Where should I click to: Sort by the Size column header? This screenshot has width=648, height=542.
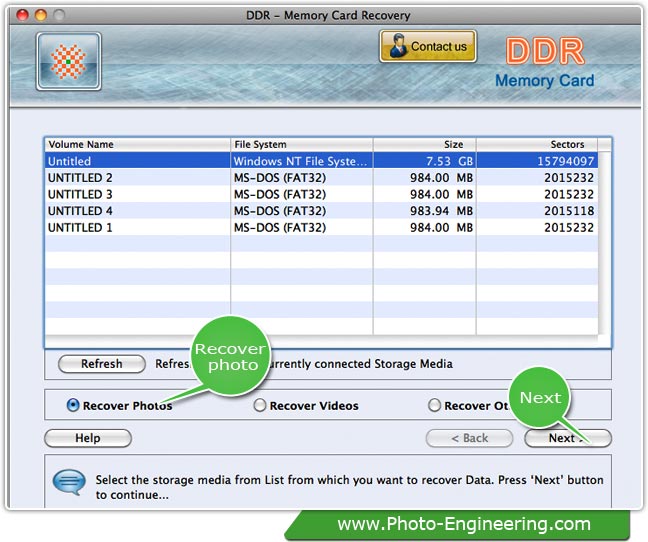click(425, 144)
